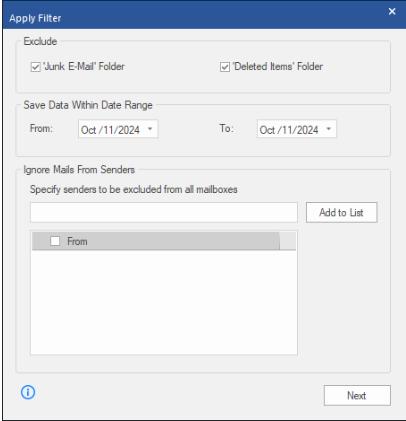Select the From column header label
The width and height of the screenshot is (406, 421).
77,241
